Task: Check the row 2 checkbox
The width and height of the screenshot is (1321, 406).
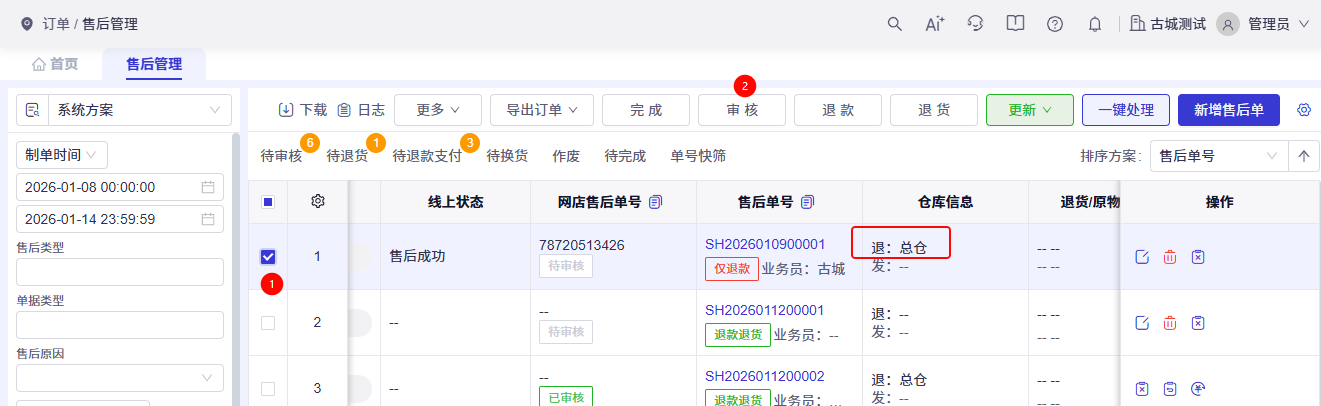Action: pos(268,322)
